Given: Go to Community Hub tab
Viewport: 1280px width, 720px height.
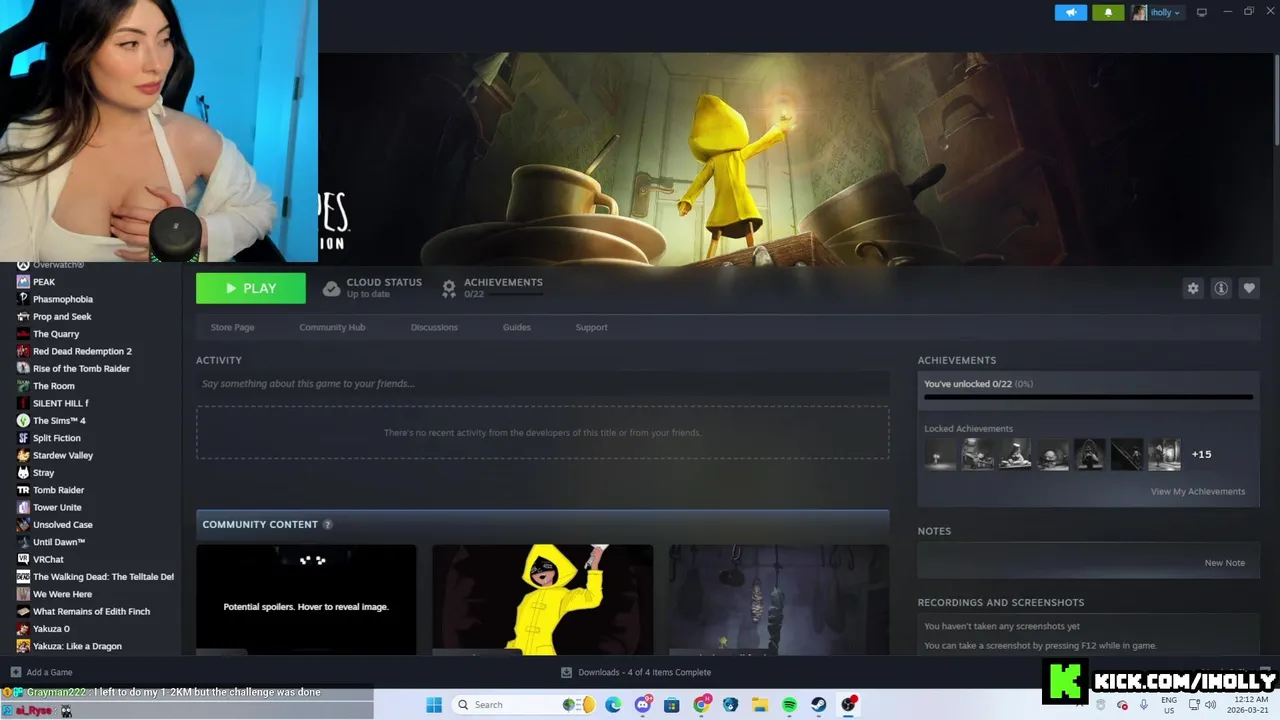Looking at the screenshot, I should click(x=332, y=327).
